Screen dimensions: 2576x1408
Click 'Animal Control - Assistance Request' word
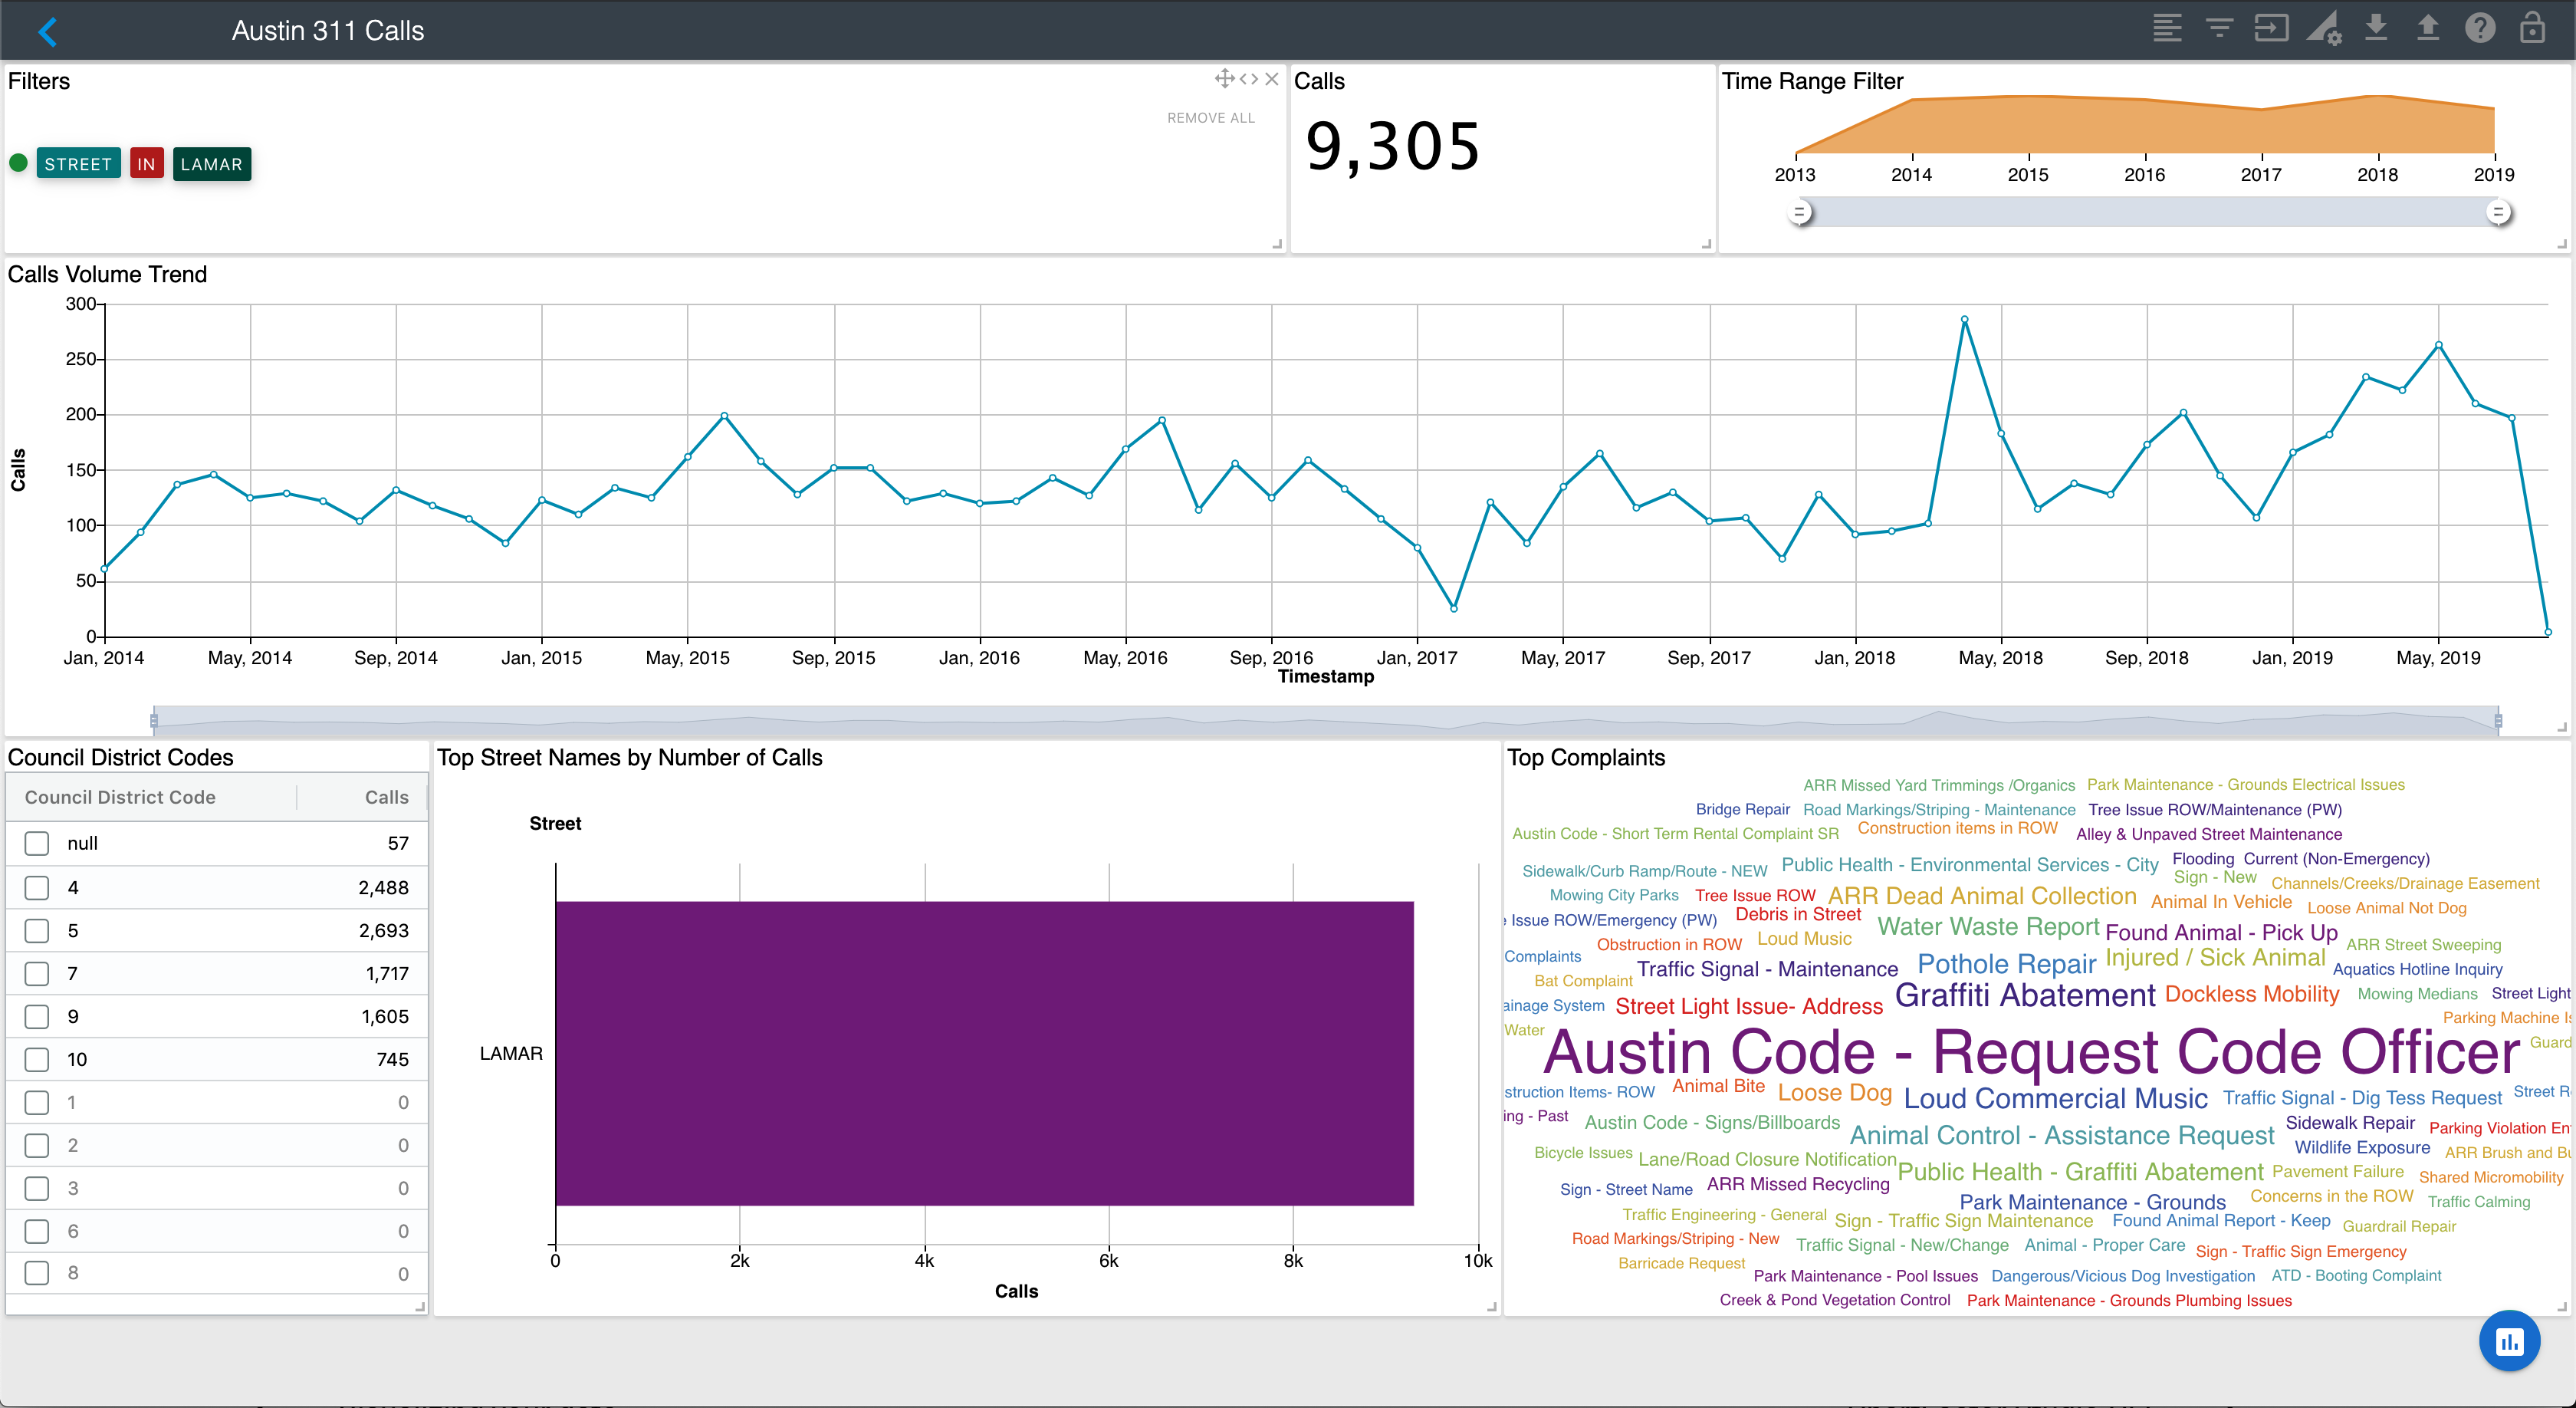[x=2062, y=1135]
